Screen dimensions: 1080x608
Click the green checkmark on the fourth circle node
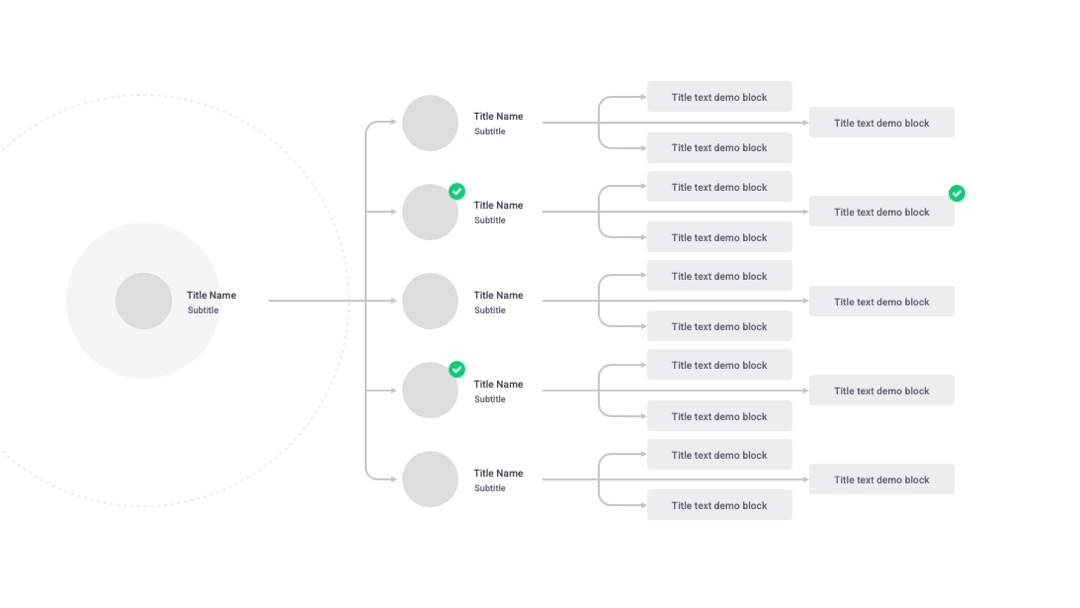click(x=457, y=370)
